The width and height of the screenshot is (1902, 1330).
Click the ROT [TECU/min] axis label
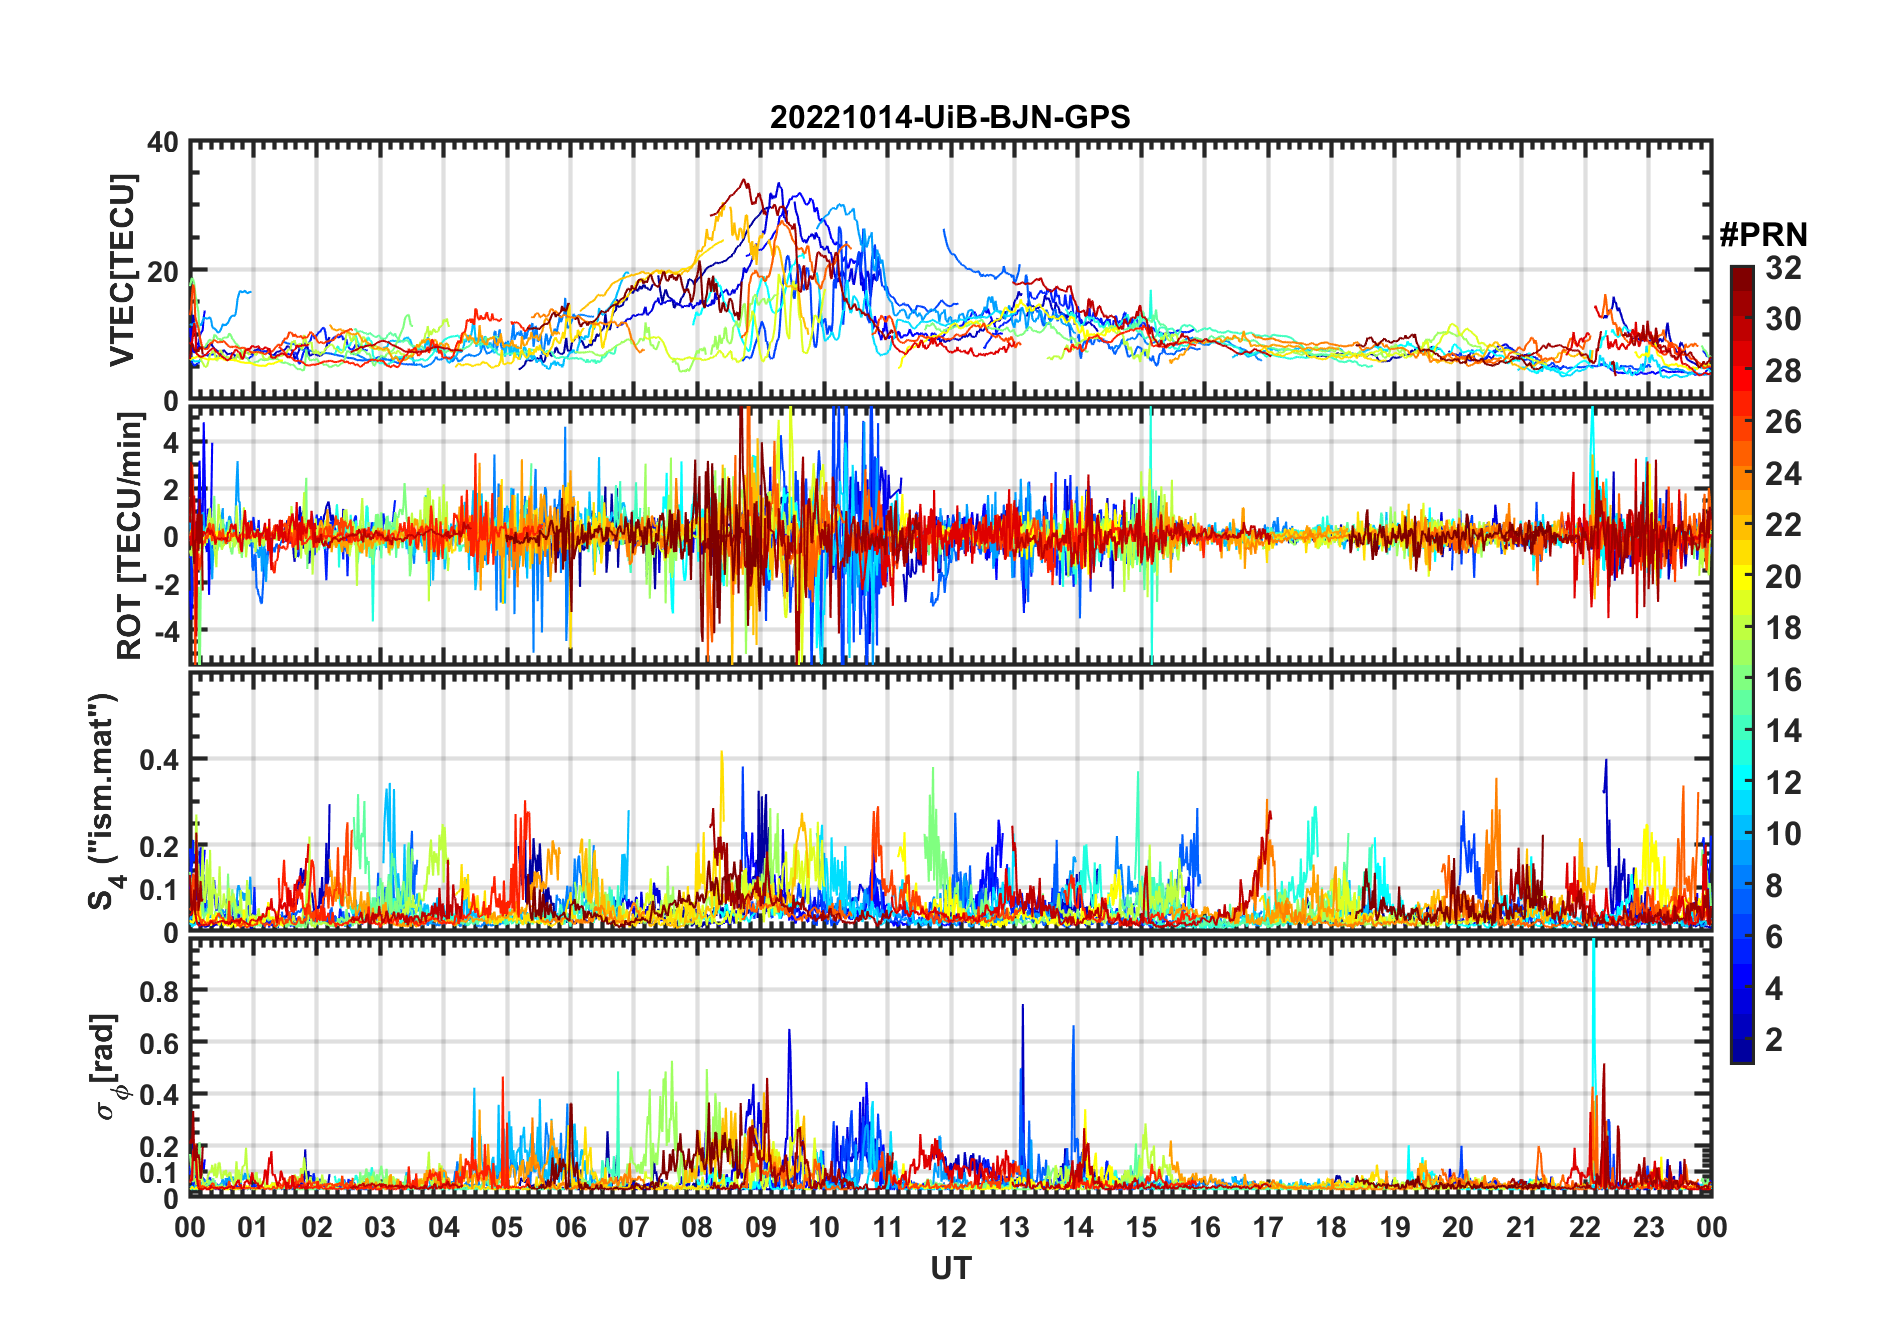(x=130, y=536)
